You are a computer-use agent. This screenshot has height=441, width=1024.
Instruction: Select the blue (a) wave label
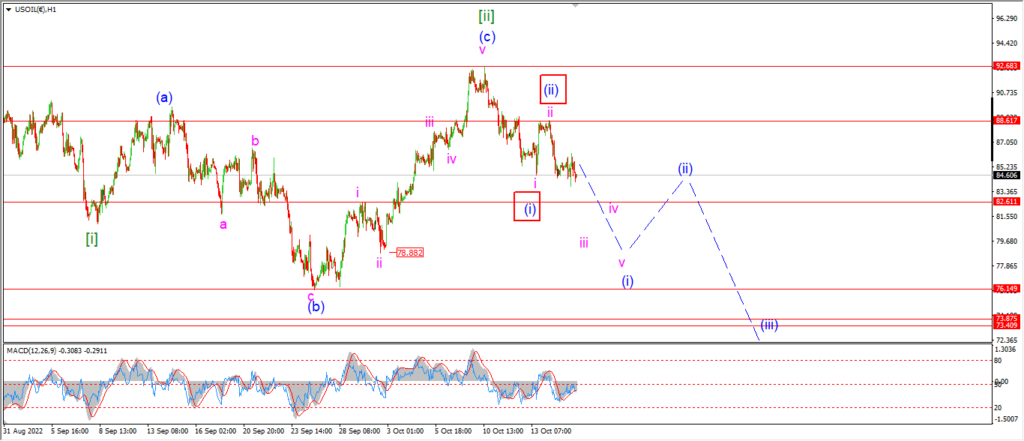165,98
